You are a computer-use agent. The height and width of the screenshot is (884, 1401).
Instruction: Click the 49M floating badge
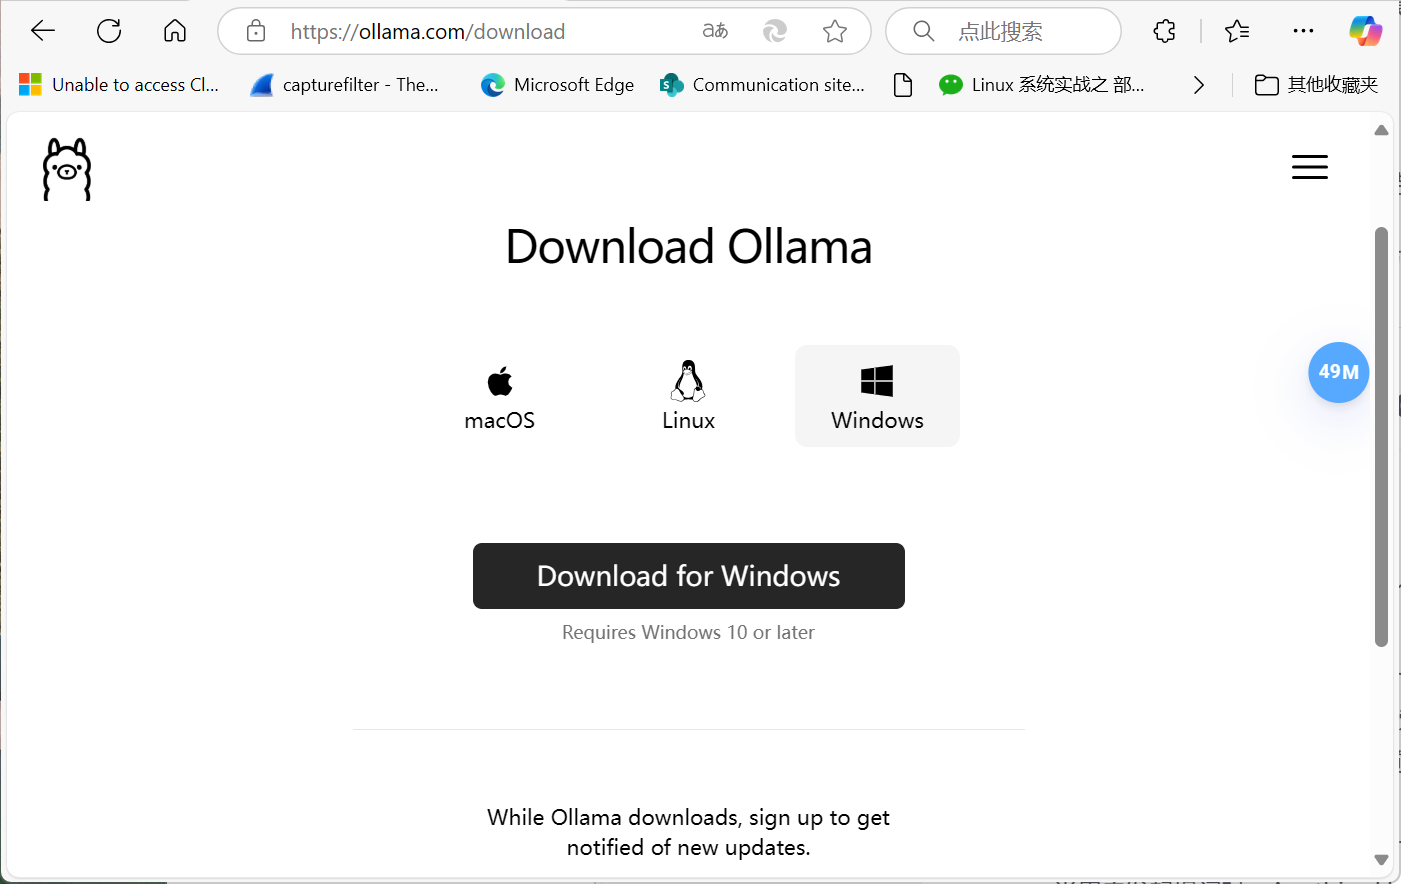point(1338,372)
